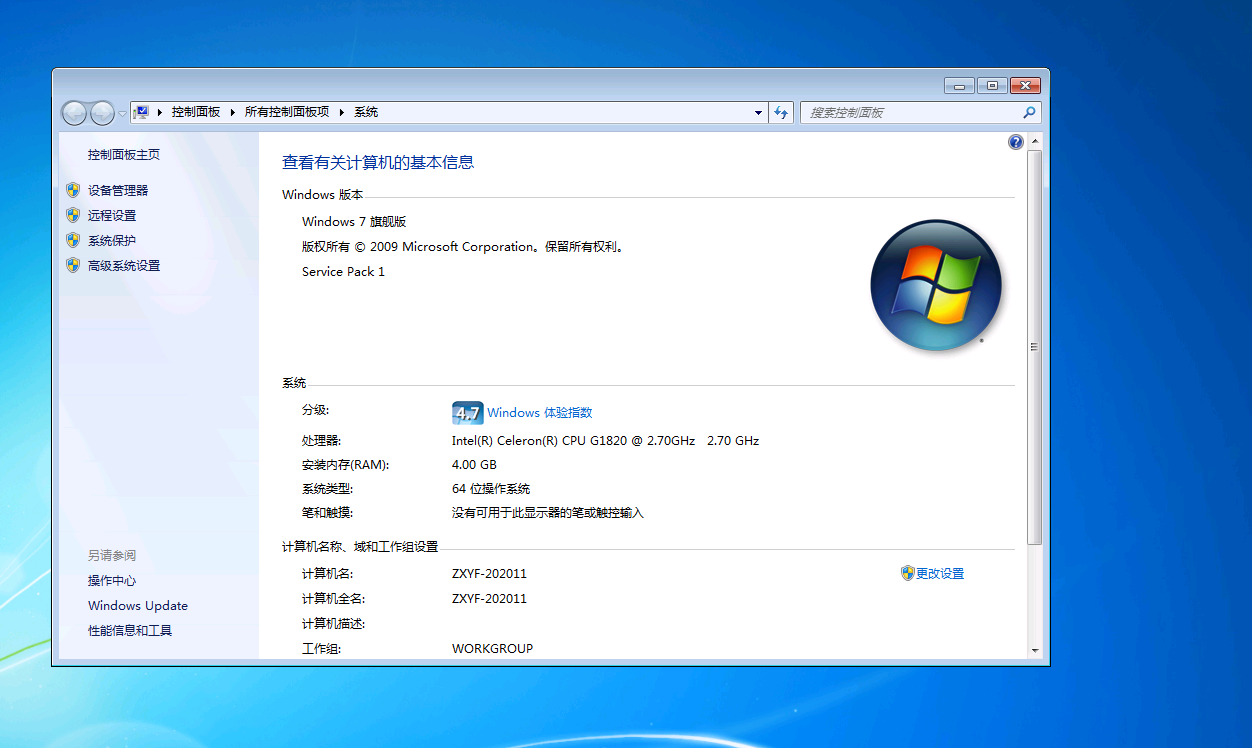Open 远程设置 in the sidebar

click(112, 215)
